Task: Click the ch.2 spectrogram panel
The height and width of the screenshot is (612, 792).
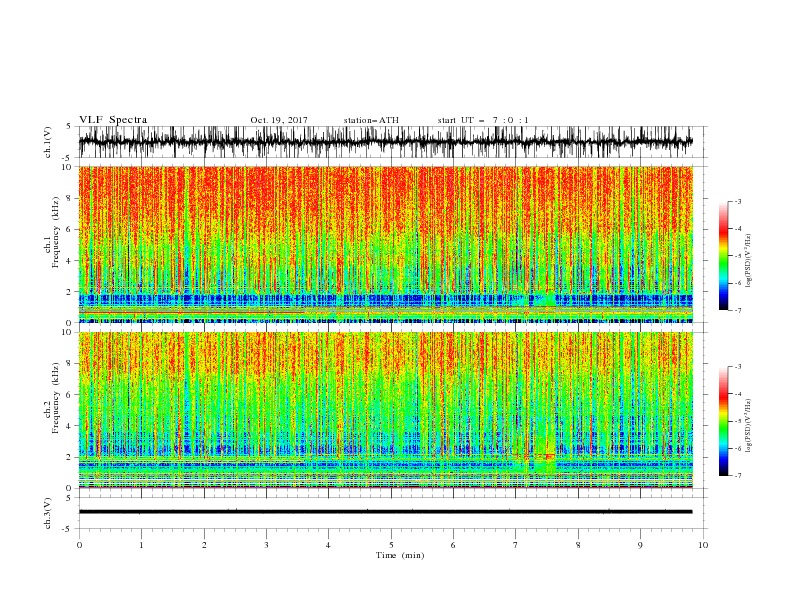Action: coord(386,410)
